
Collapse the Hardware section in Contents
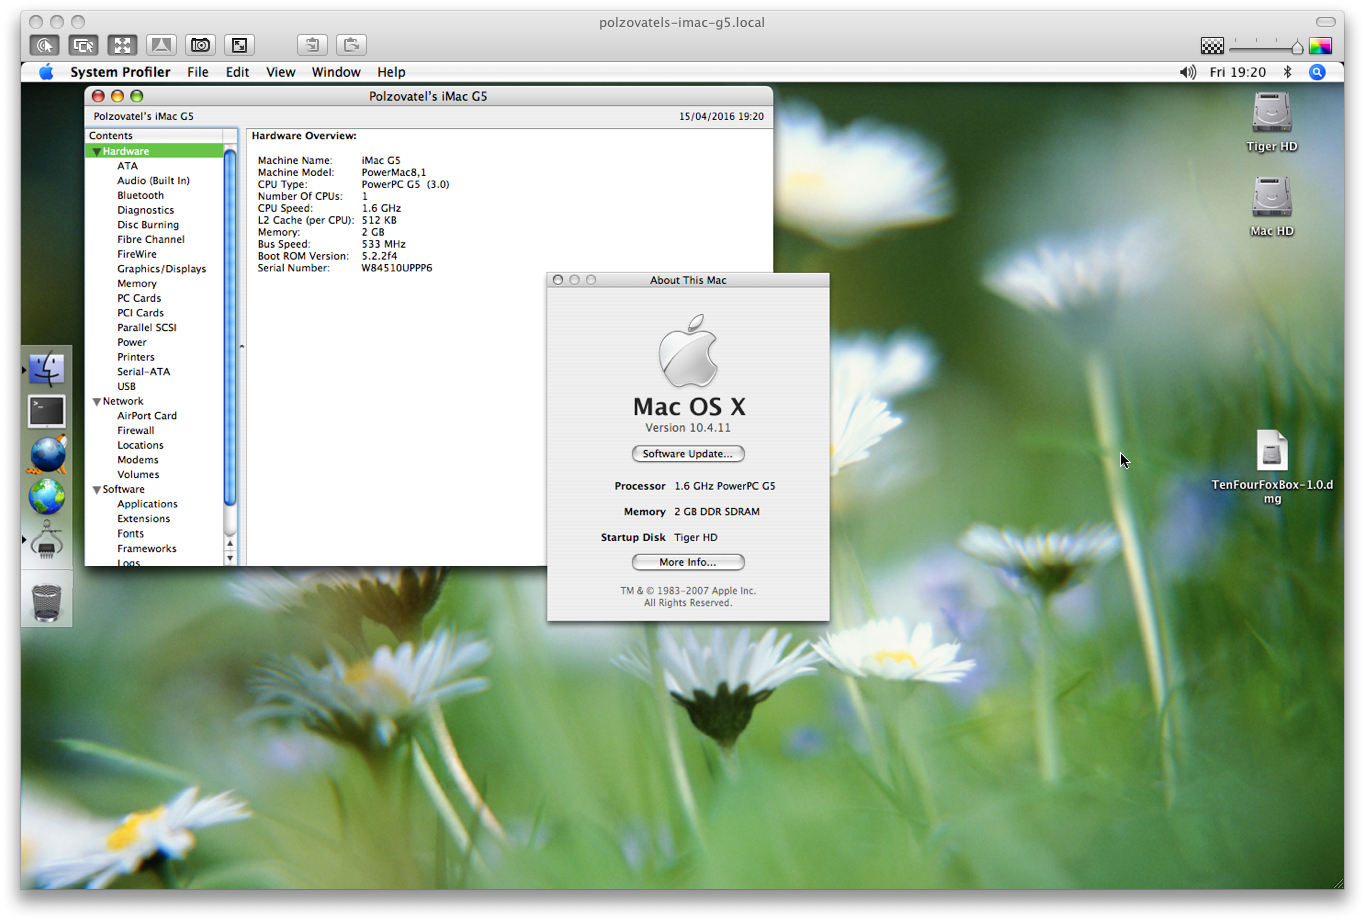(x=97, y=152)
